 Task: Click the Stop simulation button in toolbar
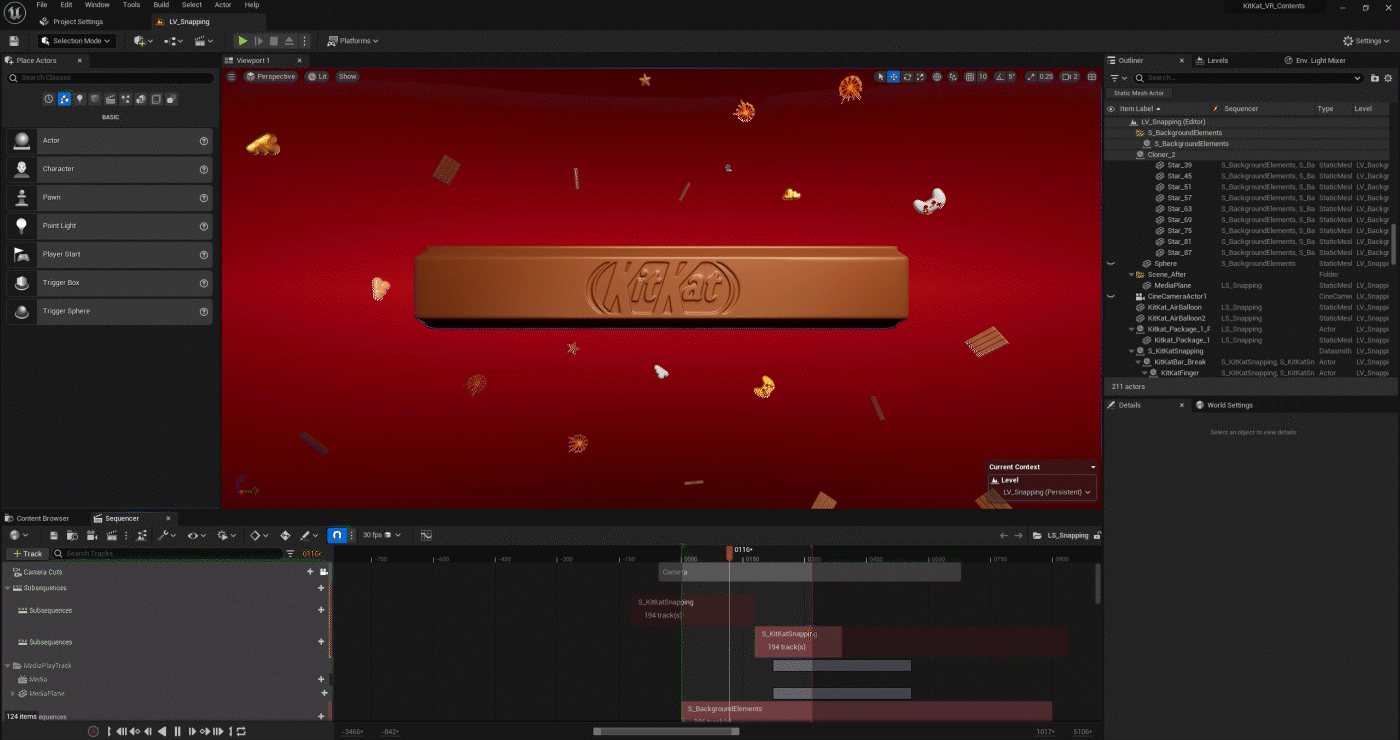click(274, 41)
